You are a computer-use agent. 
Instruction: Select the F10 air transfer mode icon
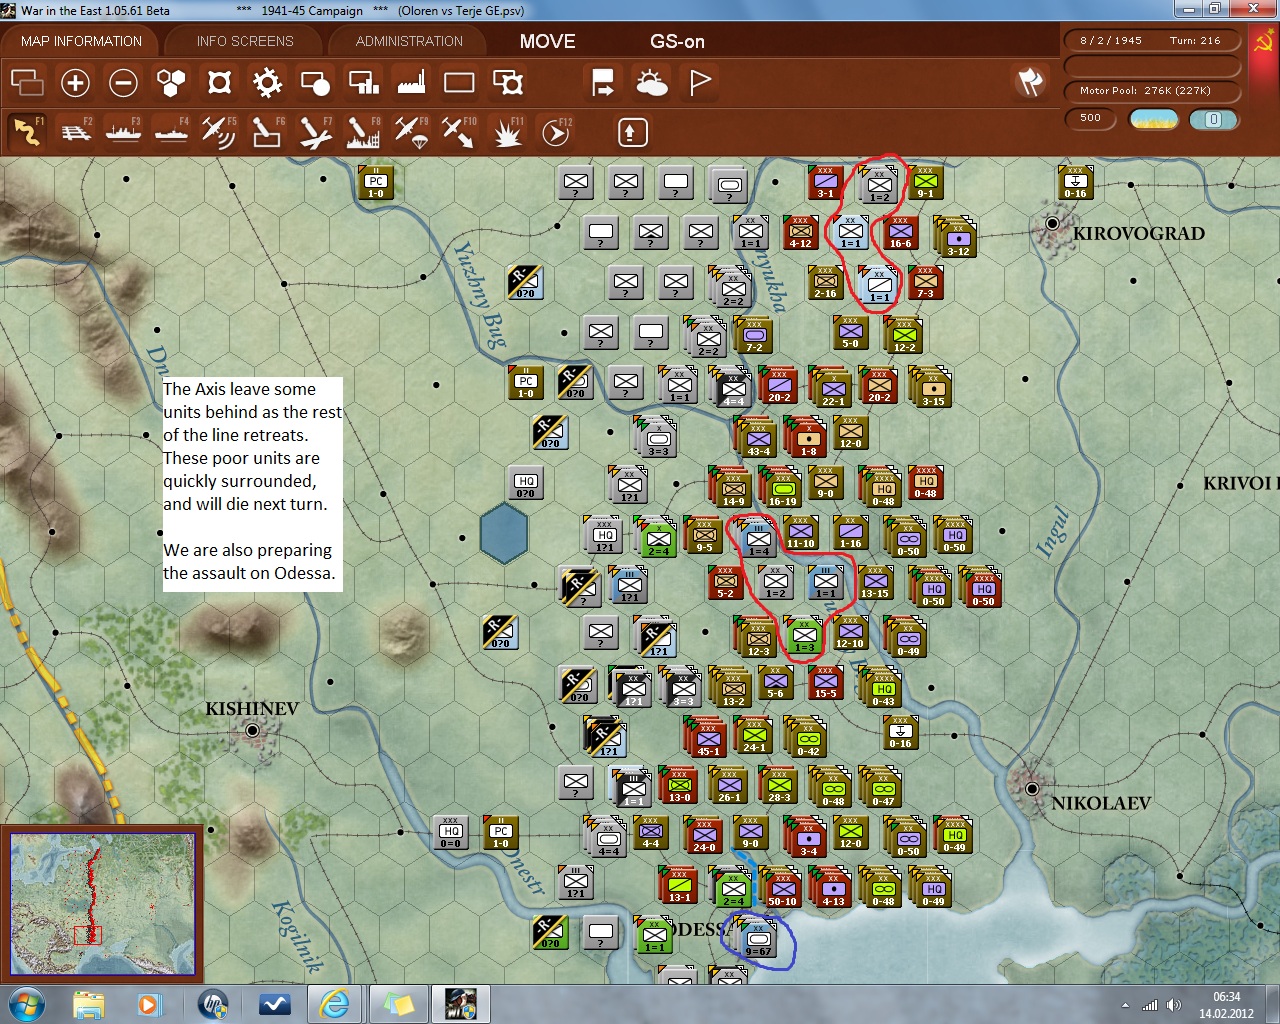(x=459, y=131)
